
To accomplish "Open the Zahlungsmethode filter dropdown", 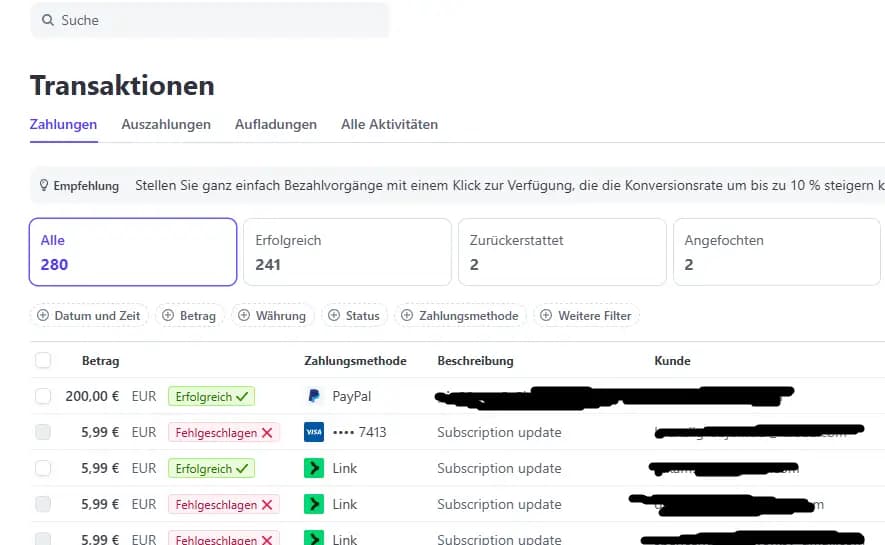I will pos(460,316).
